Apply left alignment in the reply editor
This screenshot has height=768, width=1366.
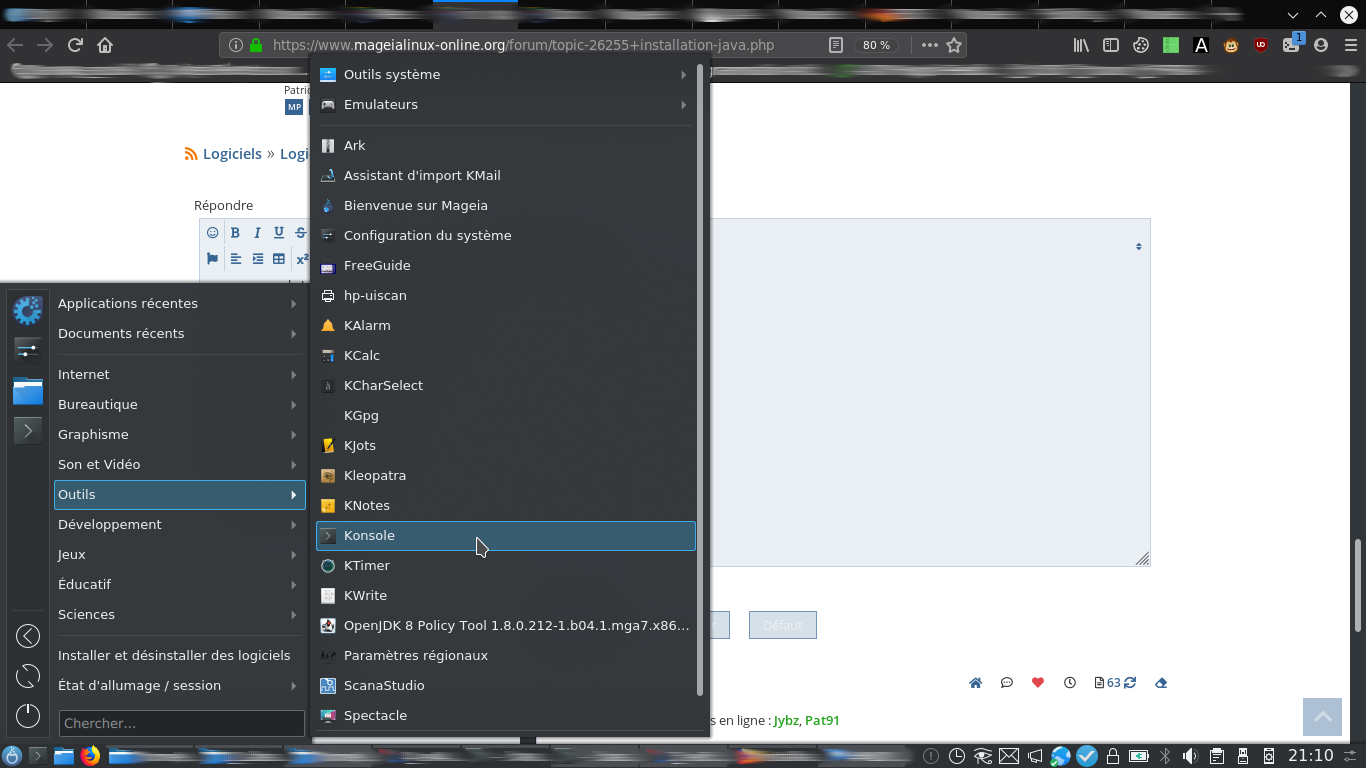pos(236,259)
